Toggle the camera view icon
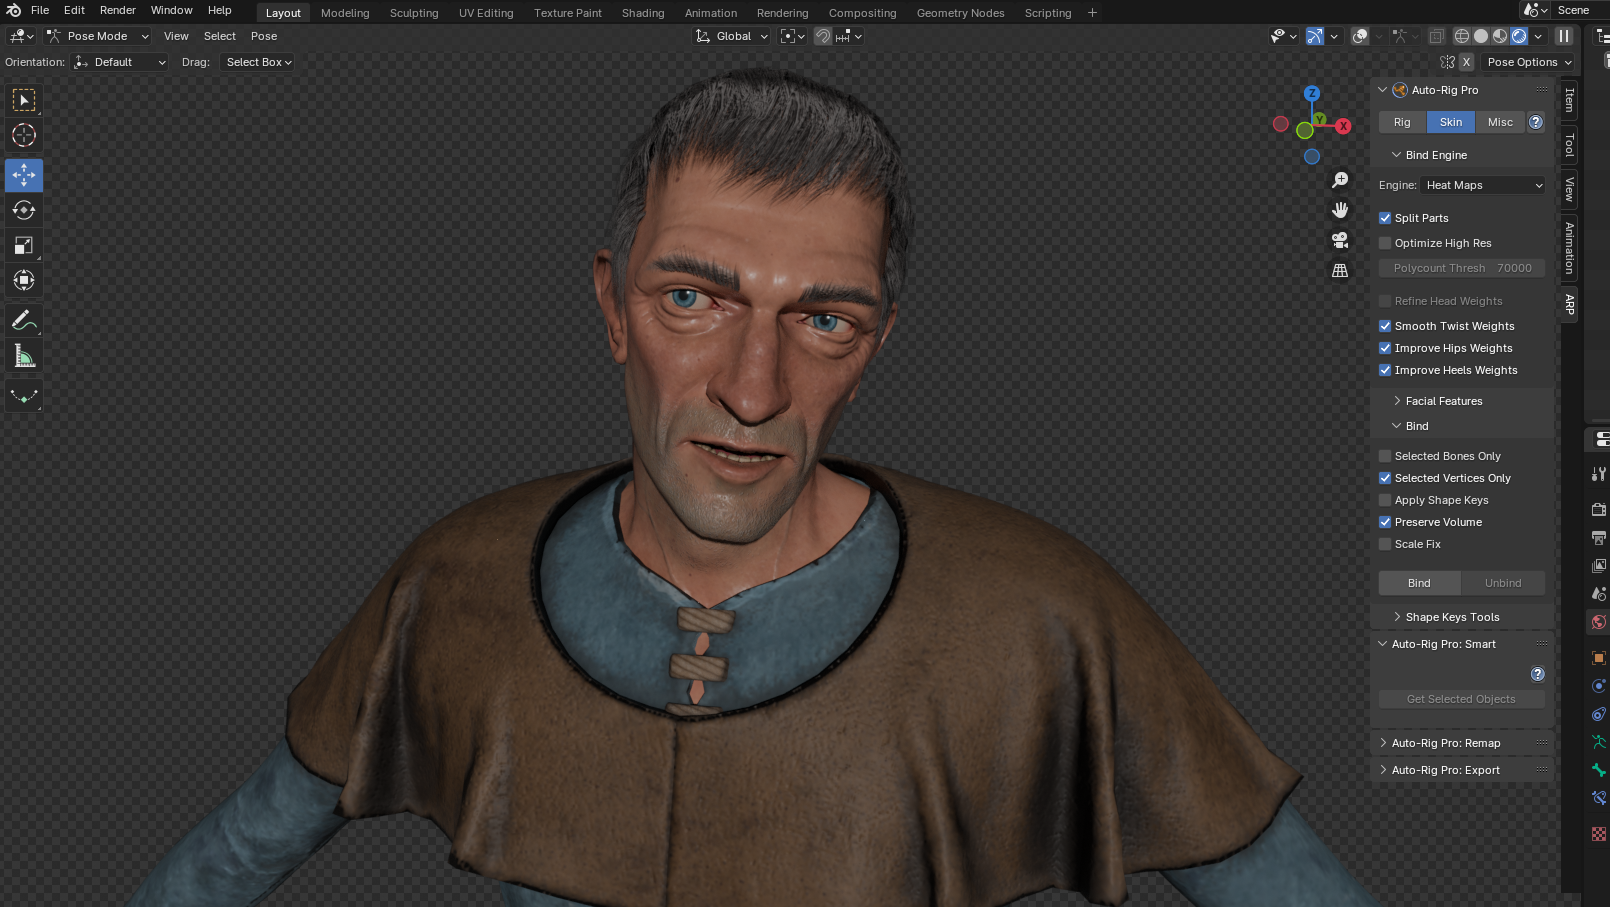Screen dimensions: 1610x907 [x=1340, y=240]
